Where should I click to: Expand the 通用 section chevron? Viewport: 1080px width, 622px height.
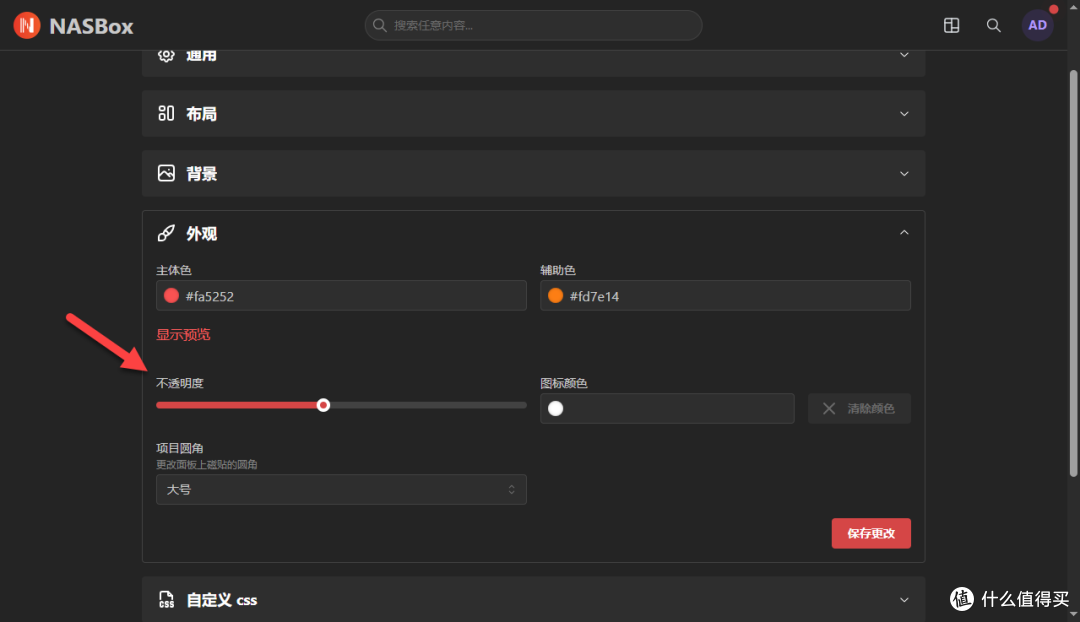coord(904,54)
